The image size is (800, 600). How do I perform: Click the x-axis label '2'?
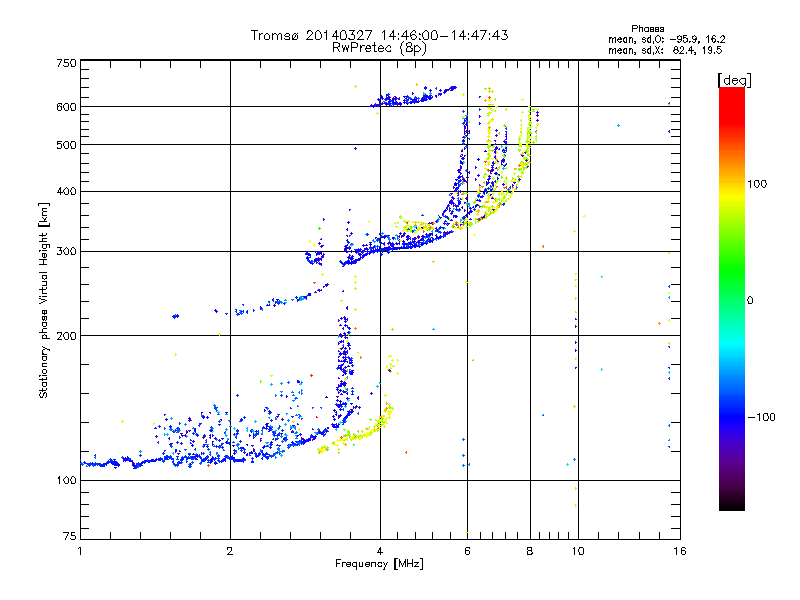(230, 551)
